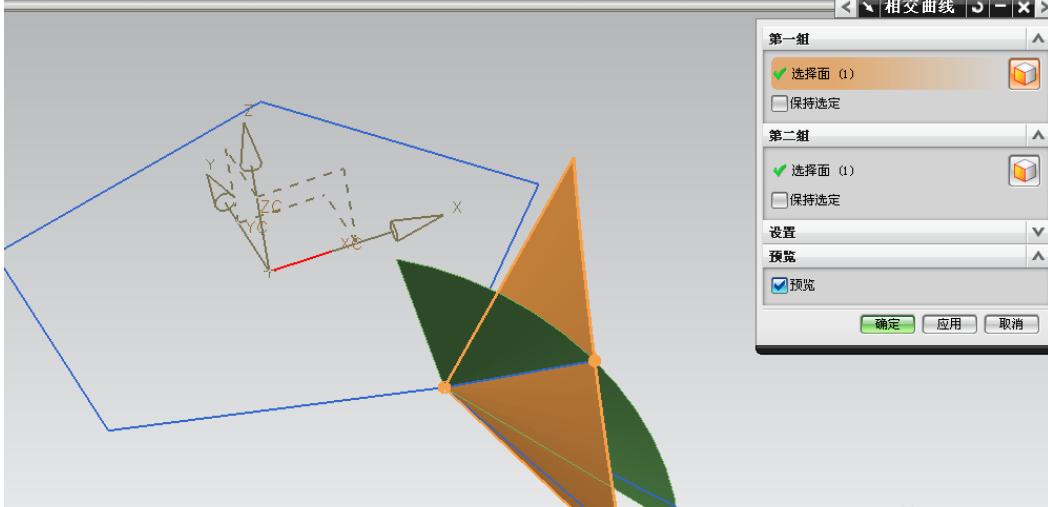The width and height of the screenshot is (1048, 507).
Task: Click the 应用 button
Action: [x=949, y=325]
